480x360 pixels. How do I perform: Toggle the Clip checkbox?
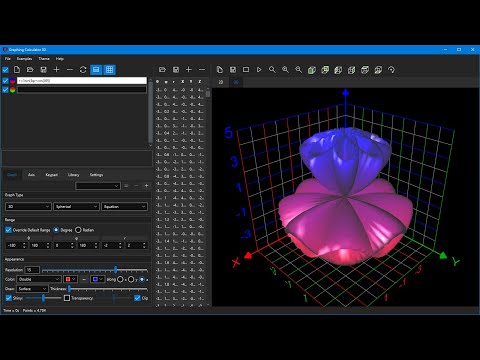(x=137, y=298)
